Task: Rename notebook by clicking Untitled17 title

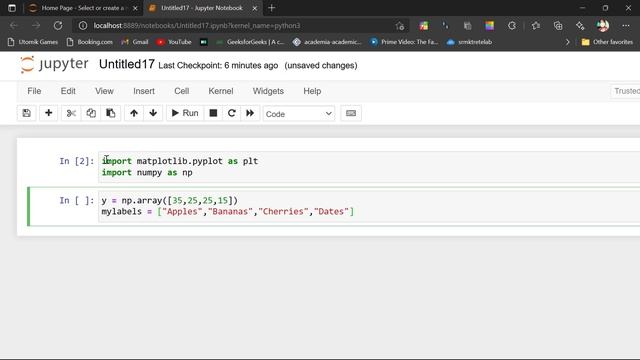Action: (127, 64)
